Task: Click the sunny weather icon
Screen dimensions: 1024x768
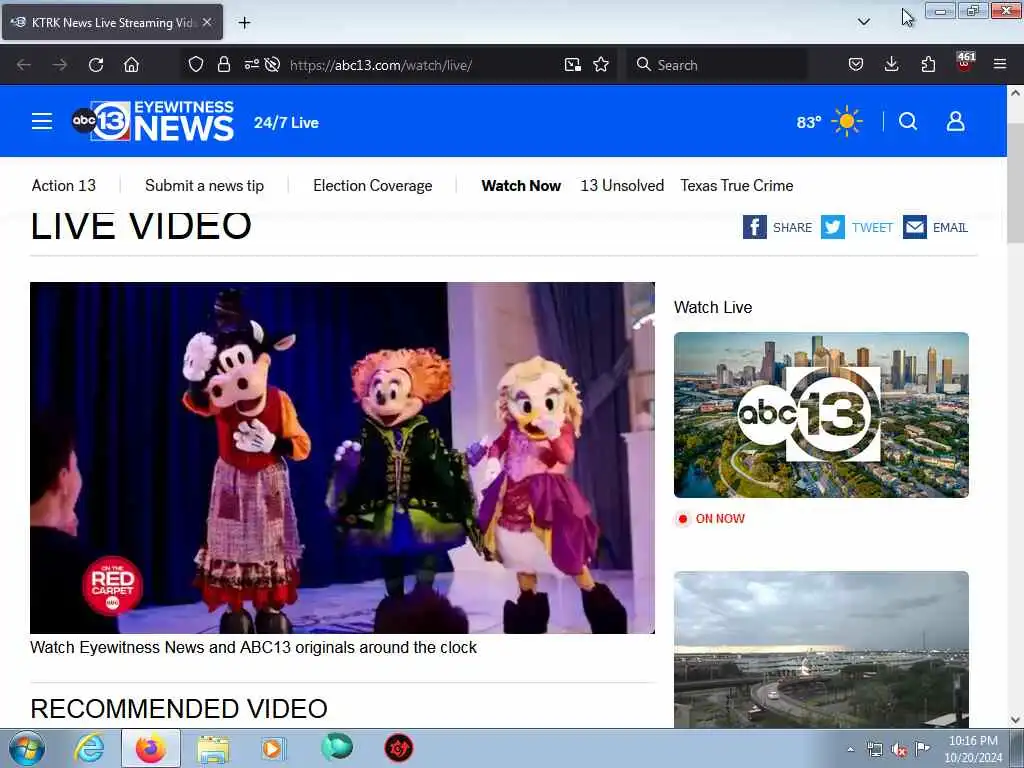Action: pos(847,121)
